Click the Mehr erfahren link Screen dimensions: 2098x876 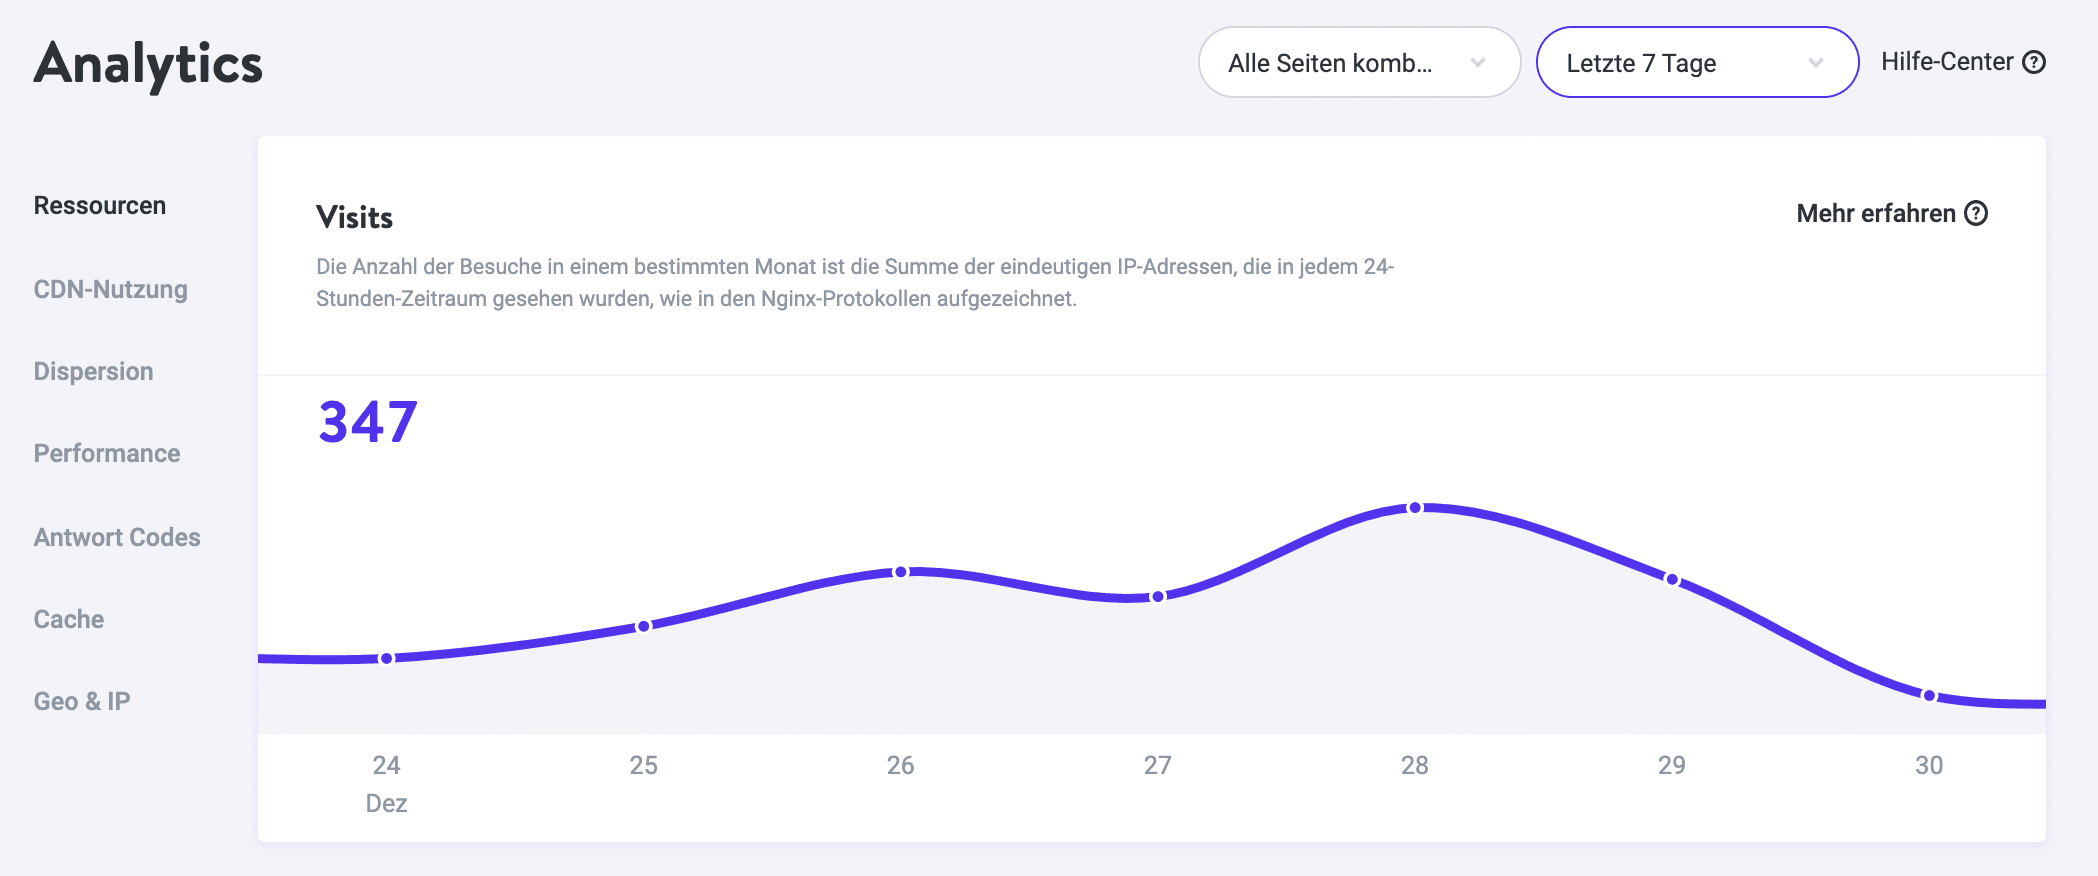pos(1878,213)
